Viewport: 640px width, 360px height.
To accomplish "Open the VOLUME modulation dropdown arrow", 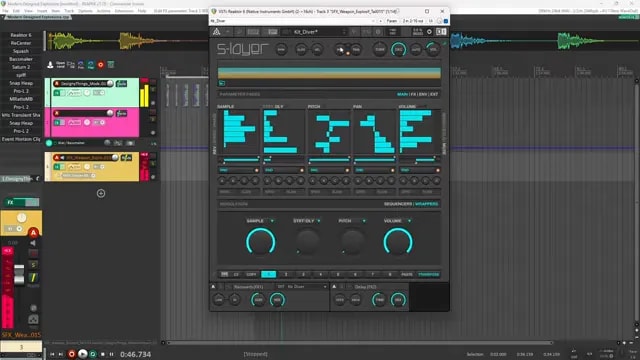I will tap(409, 221).
